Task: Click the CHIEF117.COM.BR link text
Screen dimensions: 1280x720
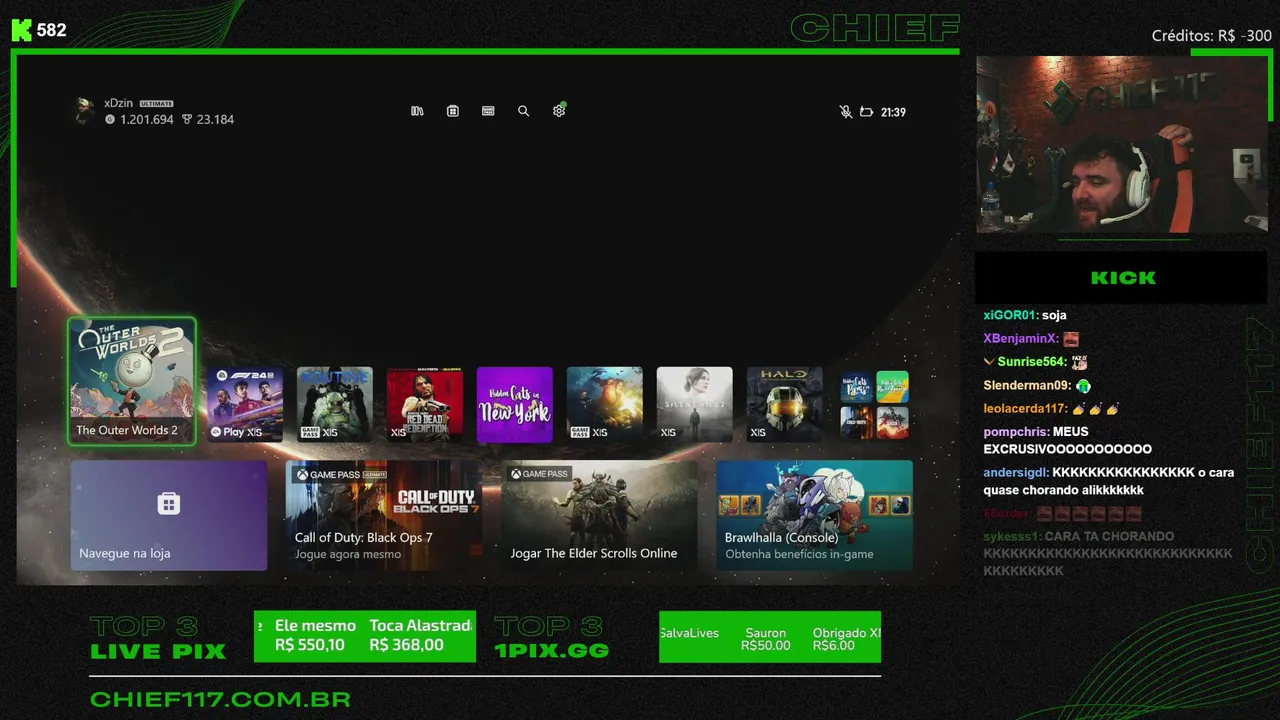Action: click(220, 700)
